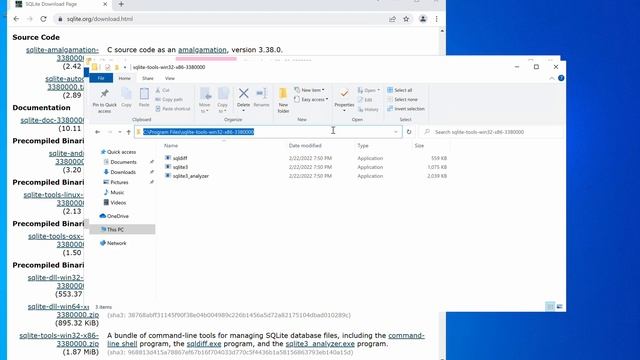Click the Search sqlite-tools search box
Image resolution: width=640 pixels, height=360 pixels.
[492, 132]
